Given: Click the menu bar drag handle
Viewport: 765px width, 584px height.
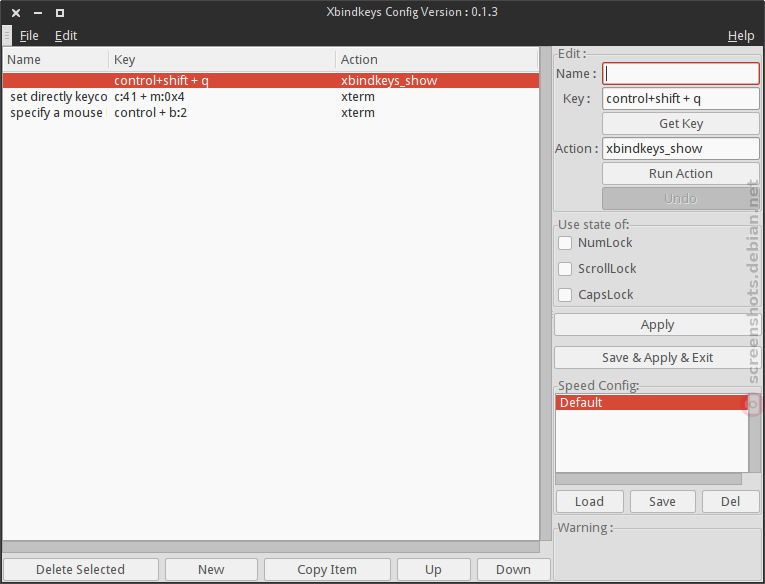Looking at the screenshot, I should 7,36.
